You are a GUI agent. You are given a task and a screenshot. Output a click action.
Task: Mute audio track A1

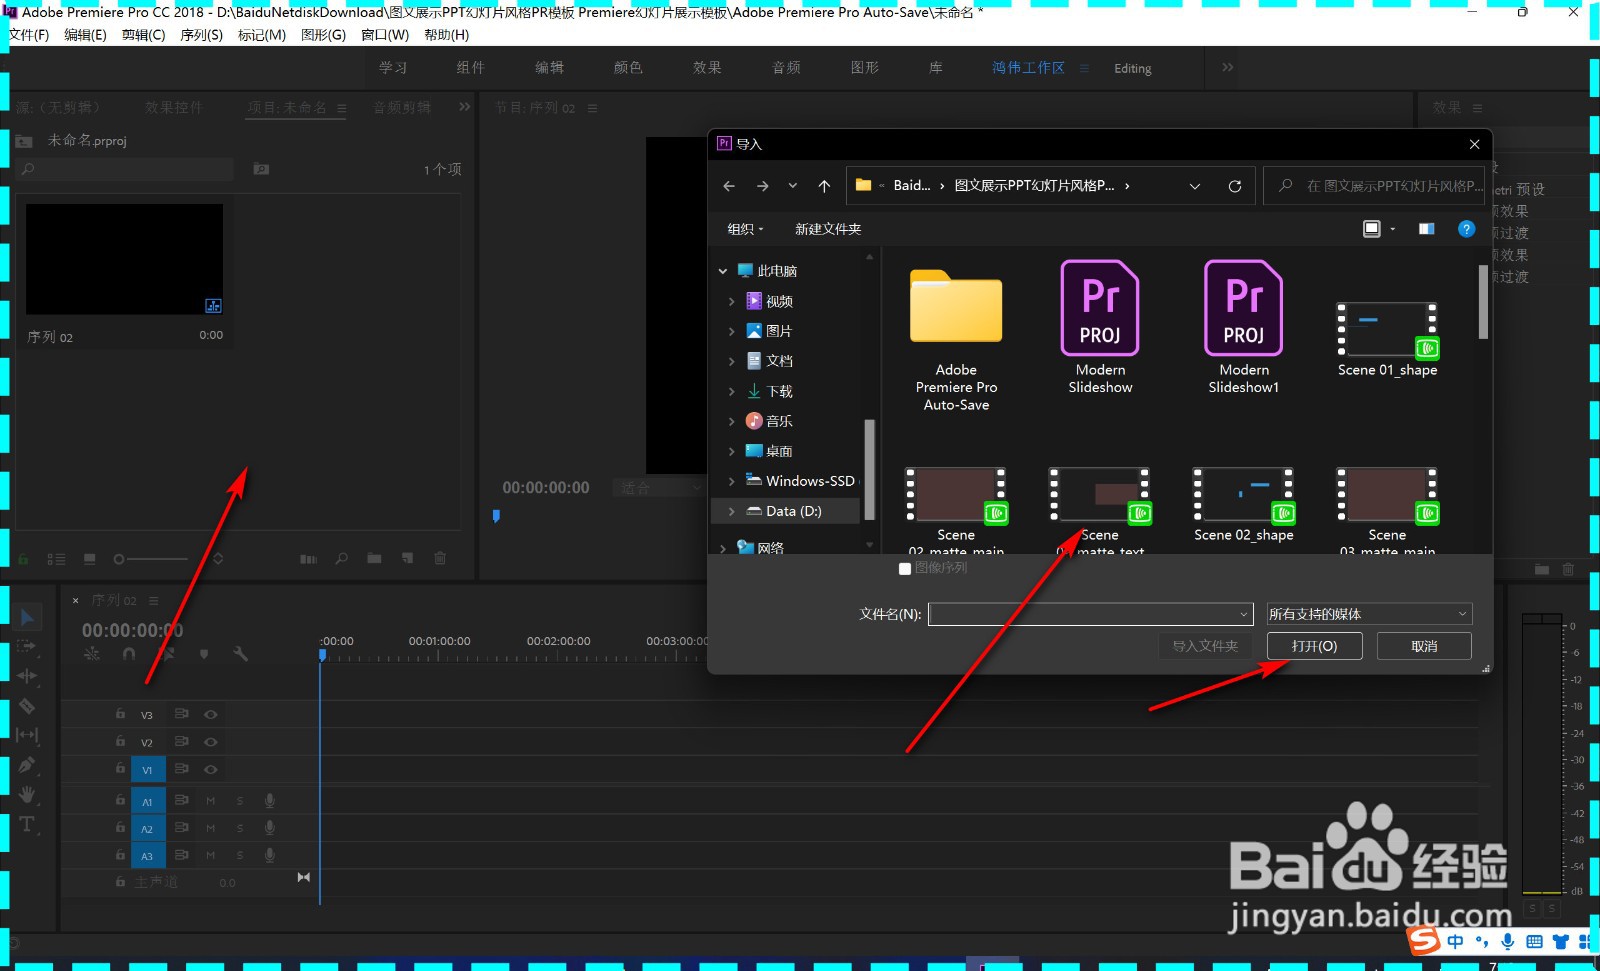211,801
